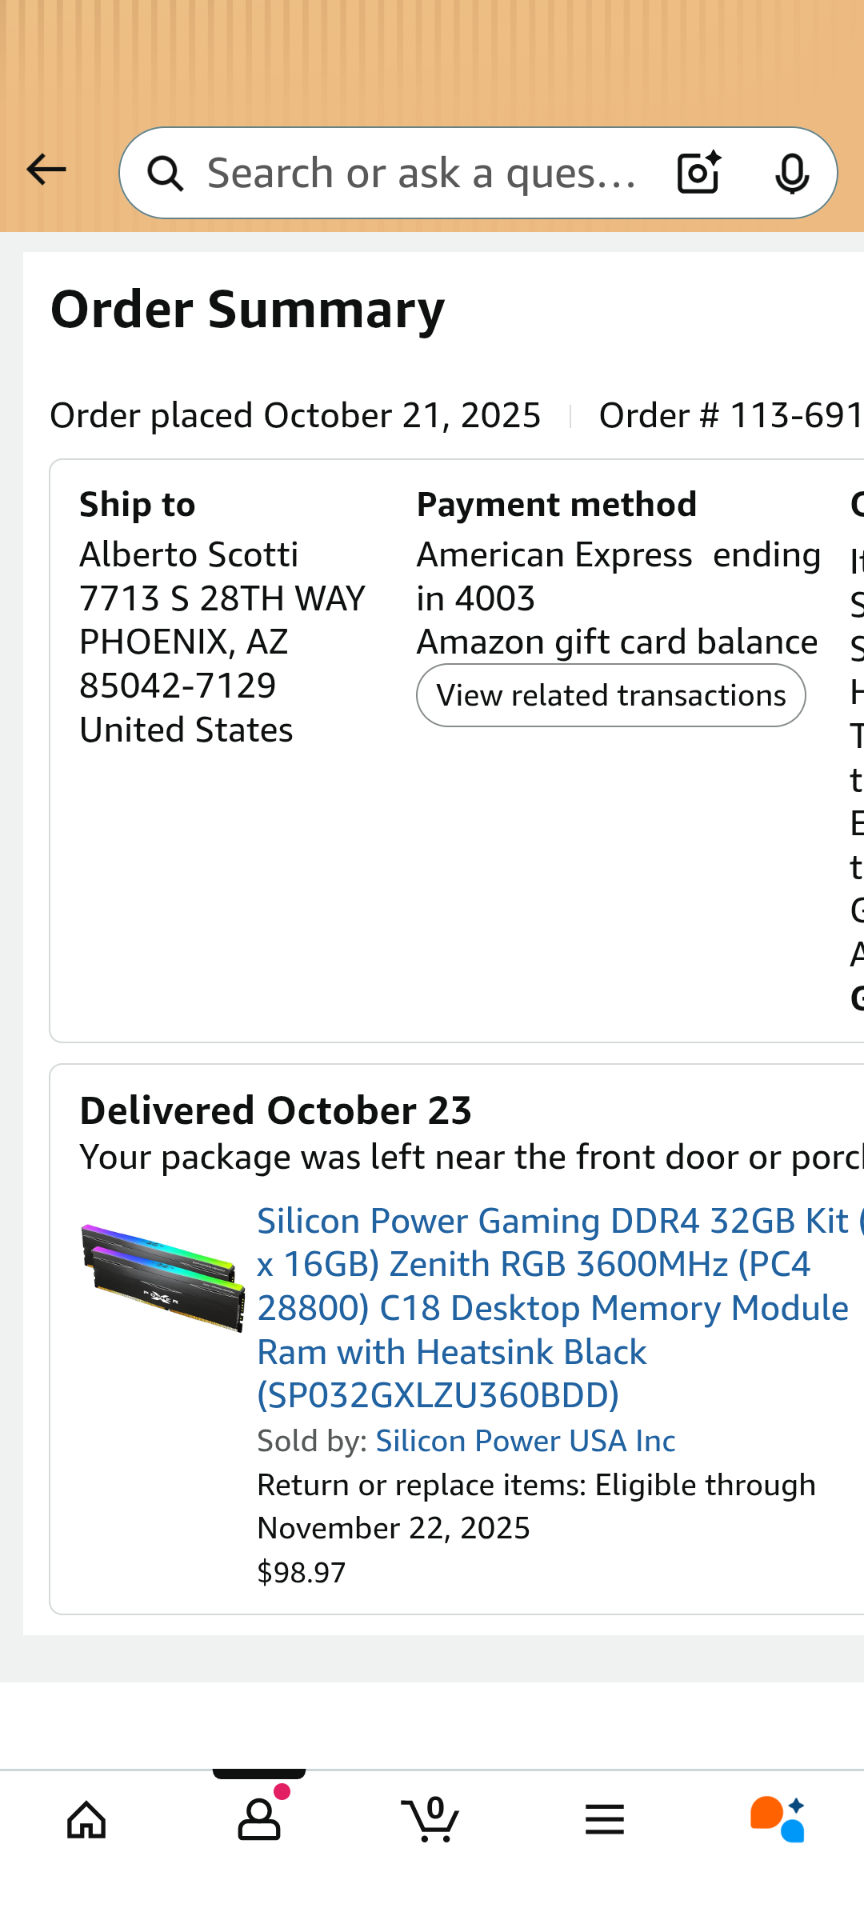Open Silicon Power USA Inc seller link
This screenshot has height=1920, width=864.
525,1440
